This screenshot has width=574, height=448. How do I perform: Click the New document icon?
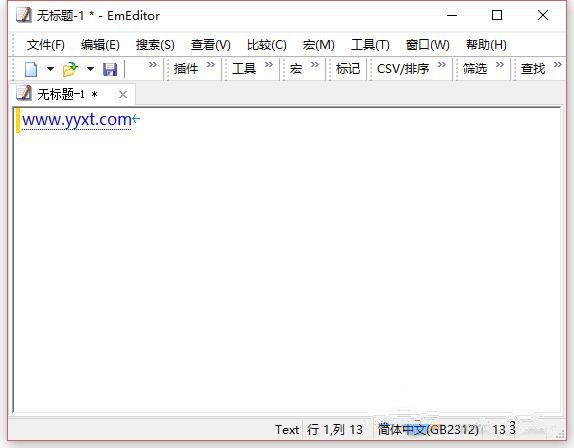[31, 69]
